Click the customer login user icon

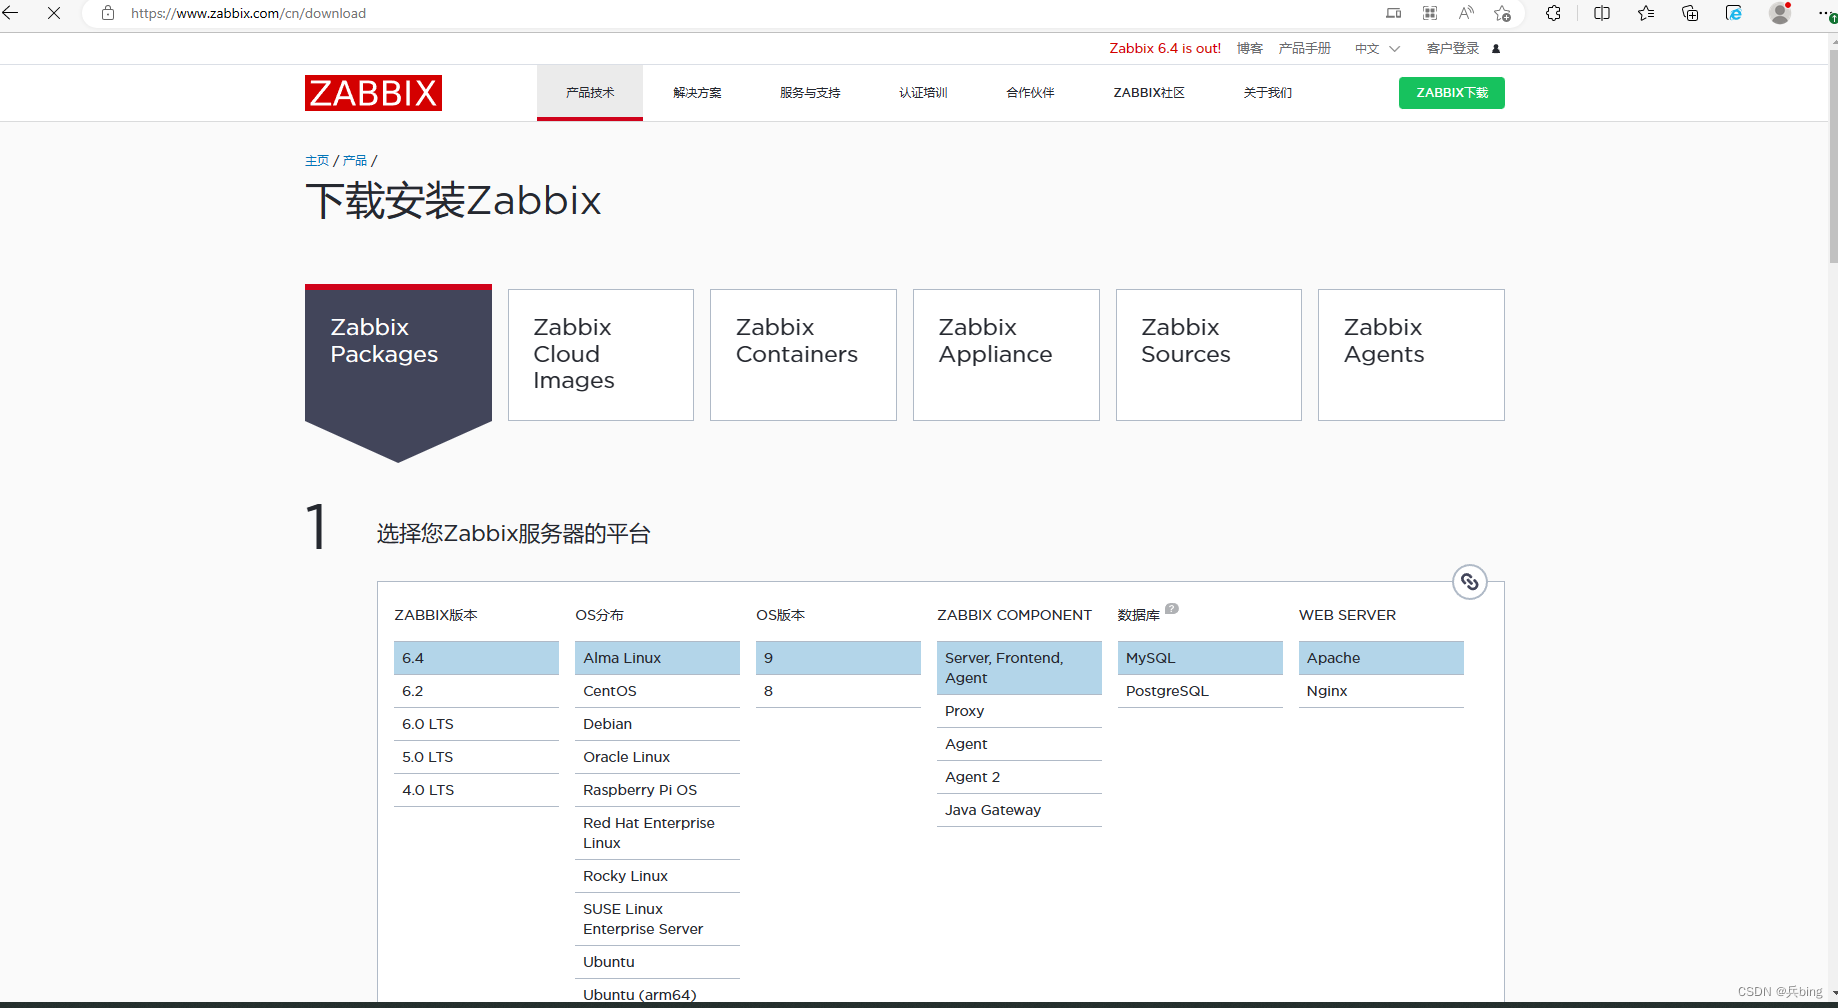(1496, 48)
